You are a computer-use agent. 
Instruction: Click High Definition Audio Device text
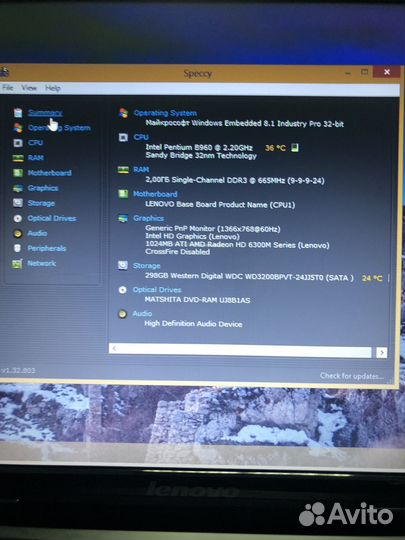(193, 324)
